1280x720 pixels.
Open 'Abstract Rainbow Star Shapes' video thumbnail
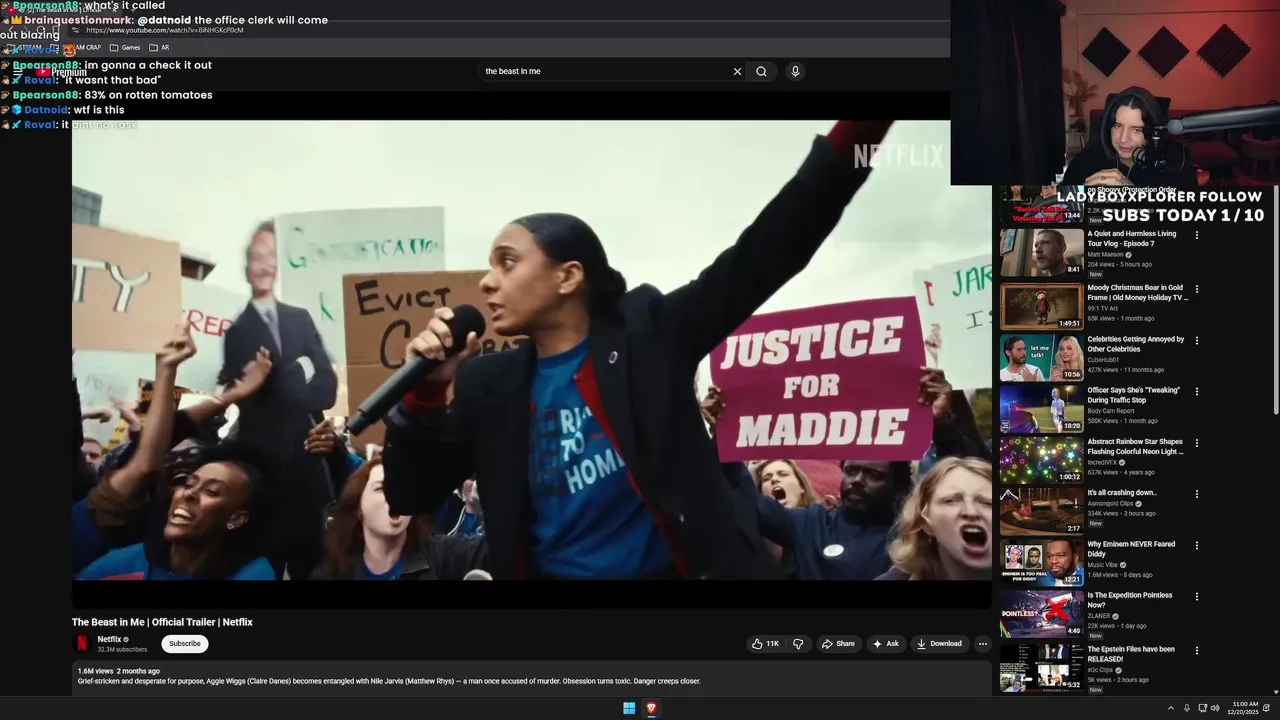coord(1041,460)
